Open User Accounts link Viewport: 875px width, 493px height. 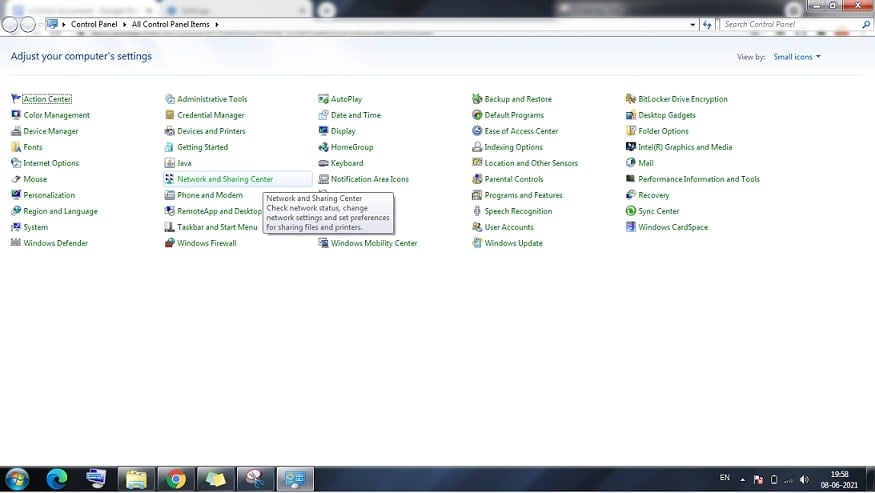point(509,227)
